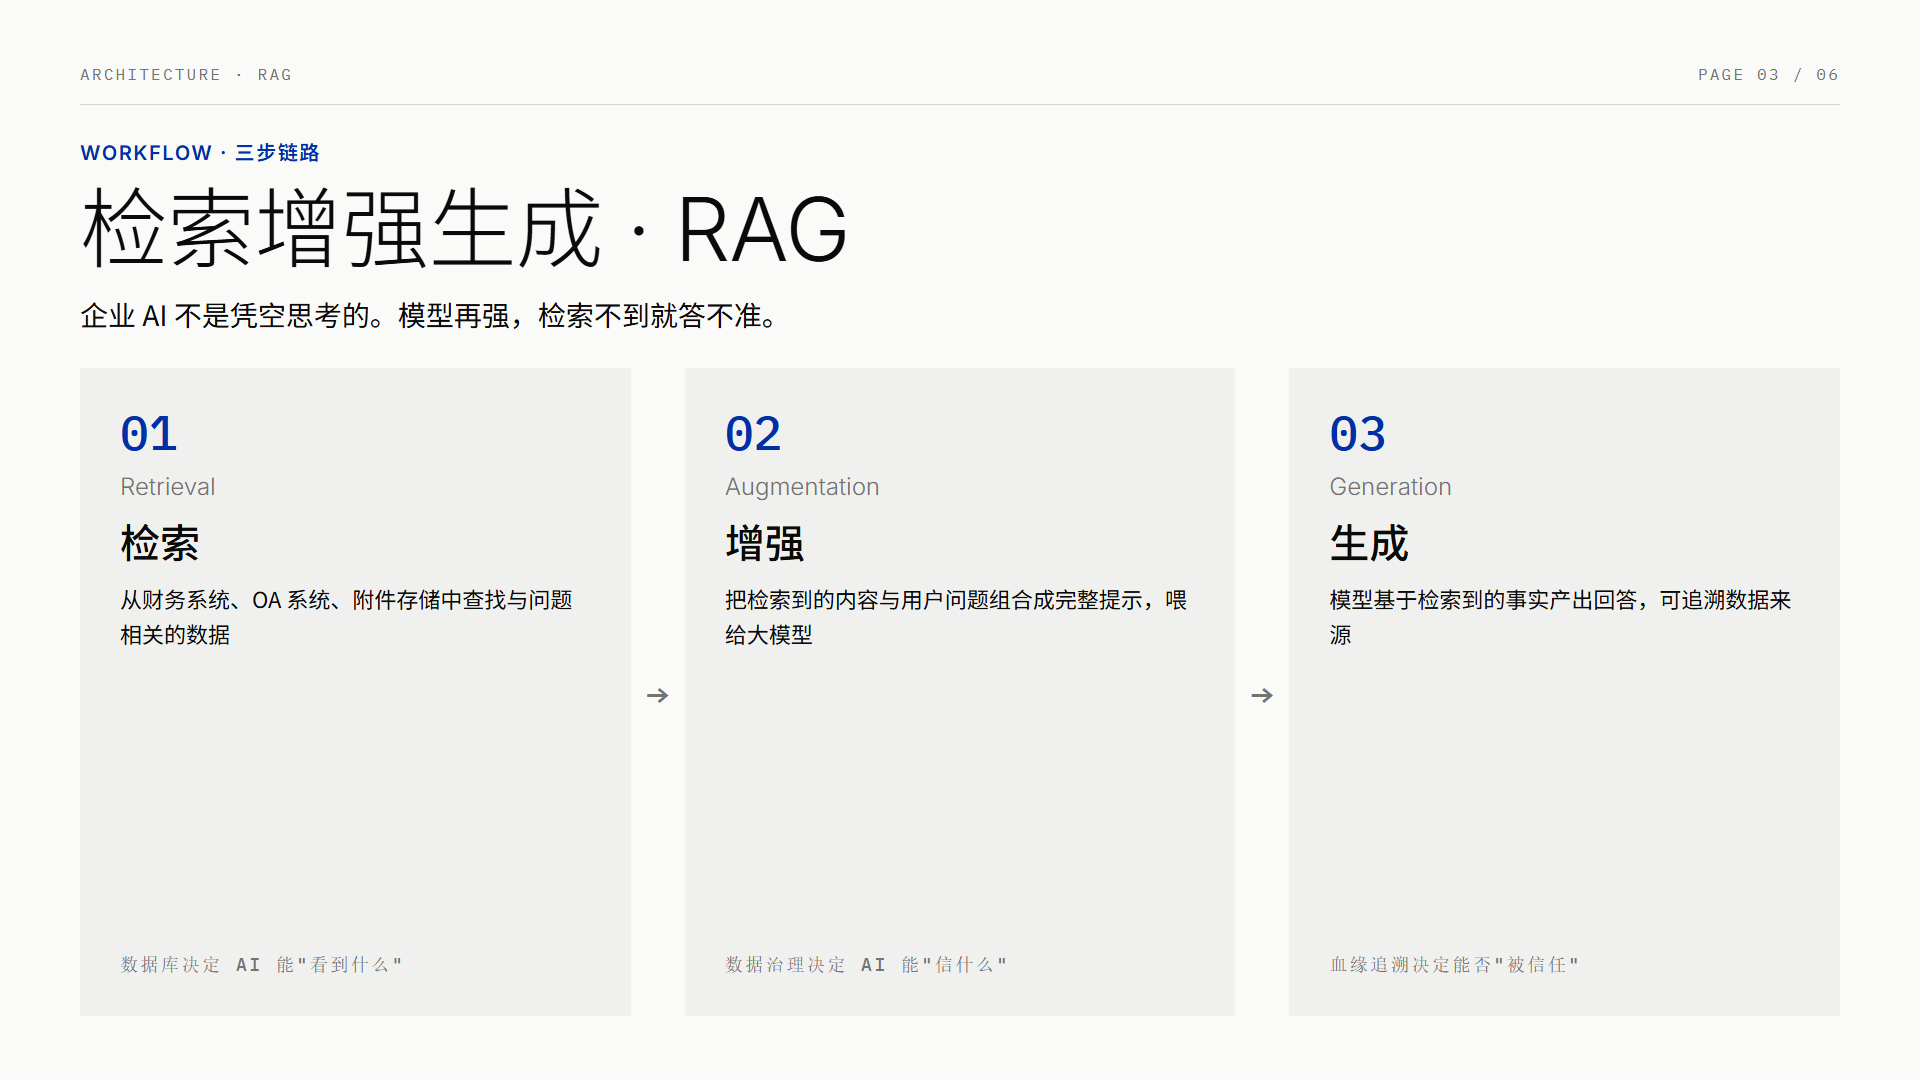Click the sentence beginning '企业 AI 不是凭空思考的'
Image resolution: width=1920 pixels, height=1080 pixels.
[x=430, y=316]
